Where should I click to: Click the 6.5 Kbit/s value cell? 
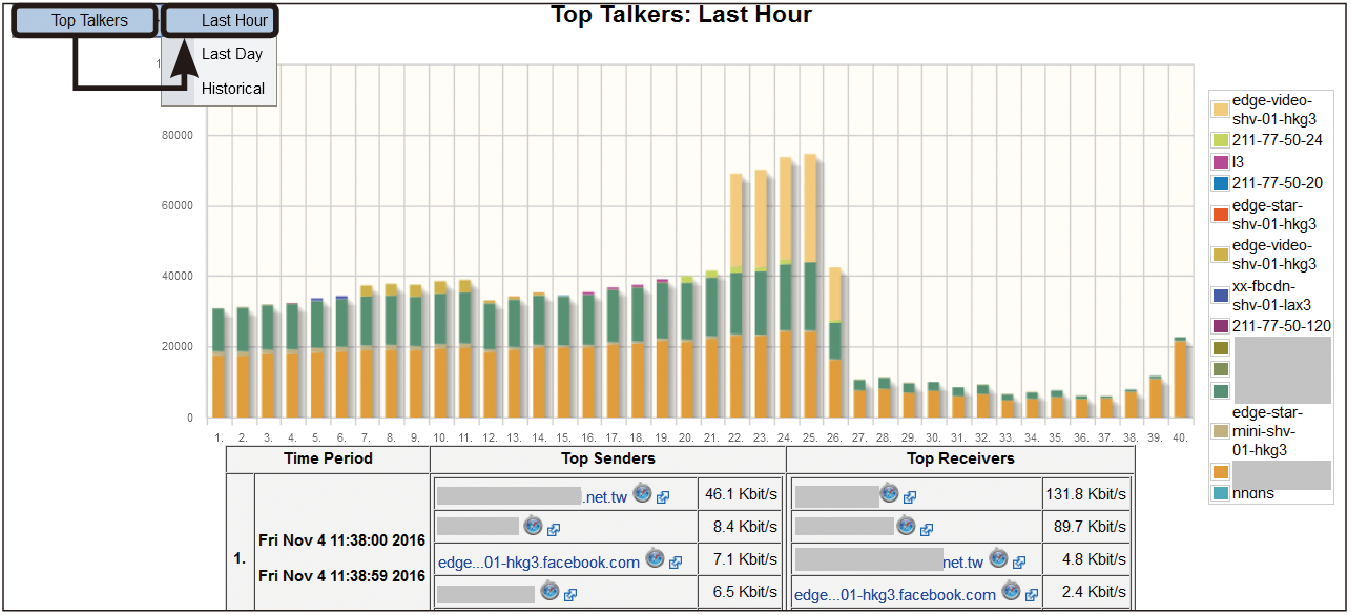pos(741,593)
